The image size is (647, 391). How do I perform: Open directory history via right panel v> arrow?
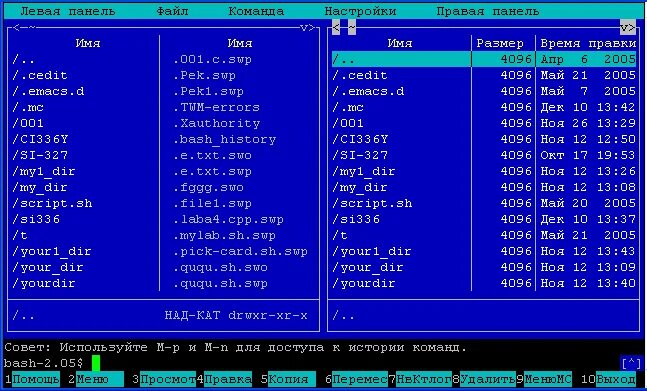point(628,28)
